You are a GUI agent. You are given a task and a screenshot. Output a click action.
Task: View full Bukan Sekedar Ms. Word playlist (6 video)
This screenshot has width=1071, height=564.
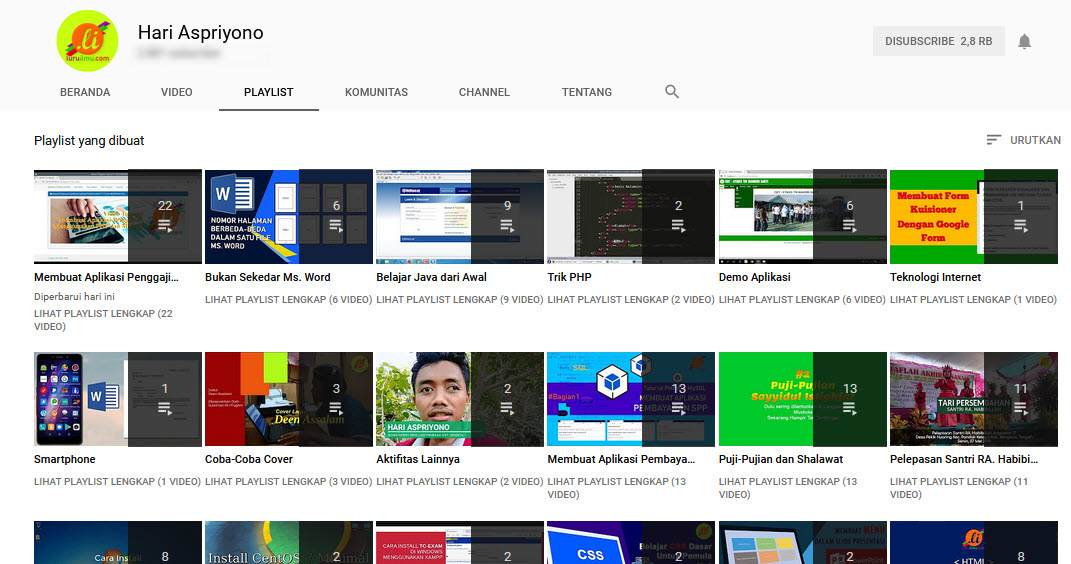[x=288, y=299]
